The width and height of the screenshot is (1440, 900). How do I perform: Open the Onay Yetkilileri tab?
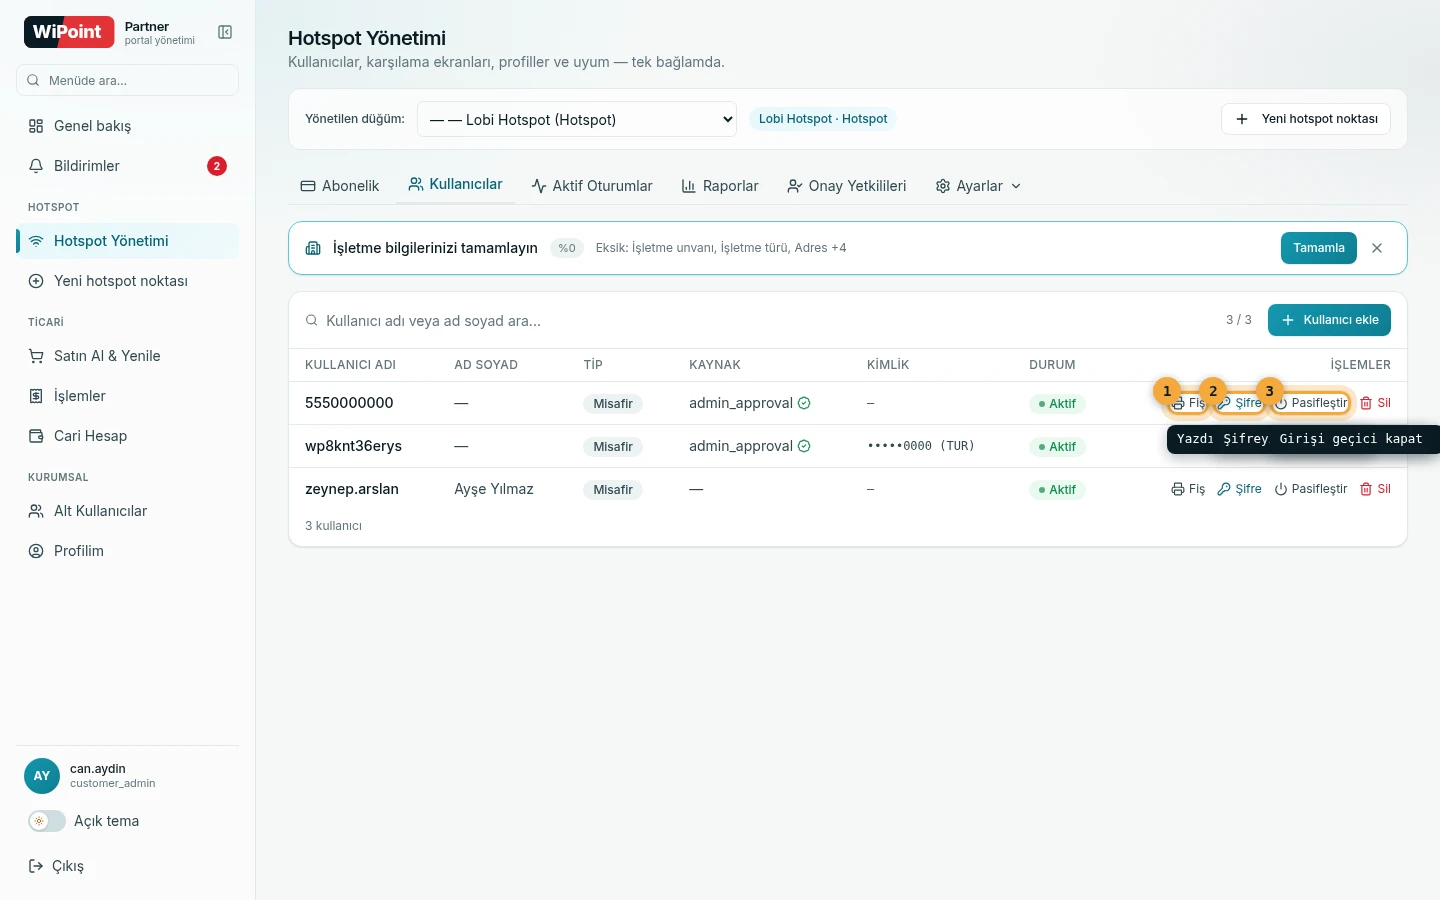[847, 186]
